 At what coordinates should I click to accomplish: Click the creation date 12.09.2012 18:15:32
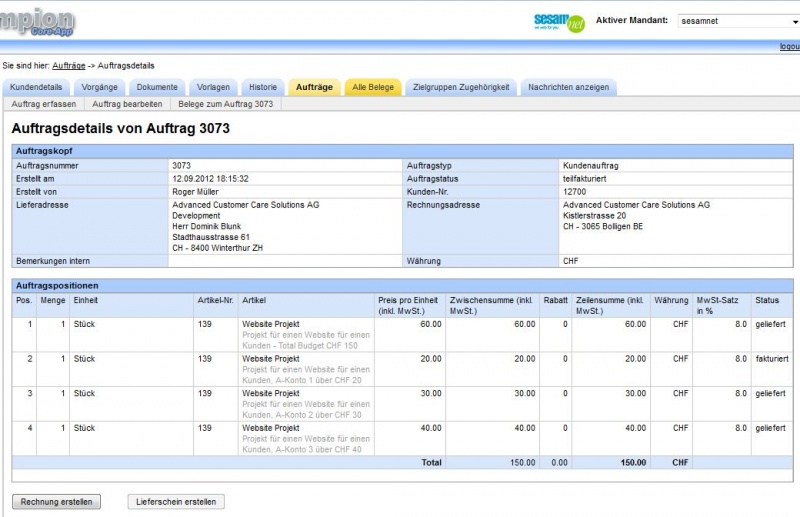(210, 179)
